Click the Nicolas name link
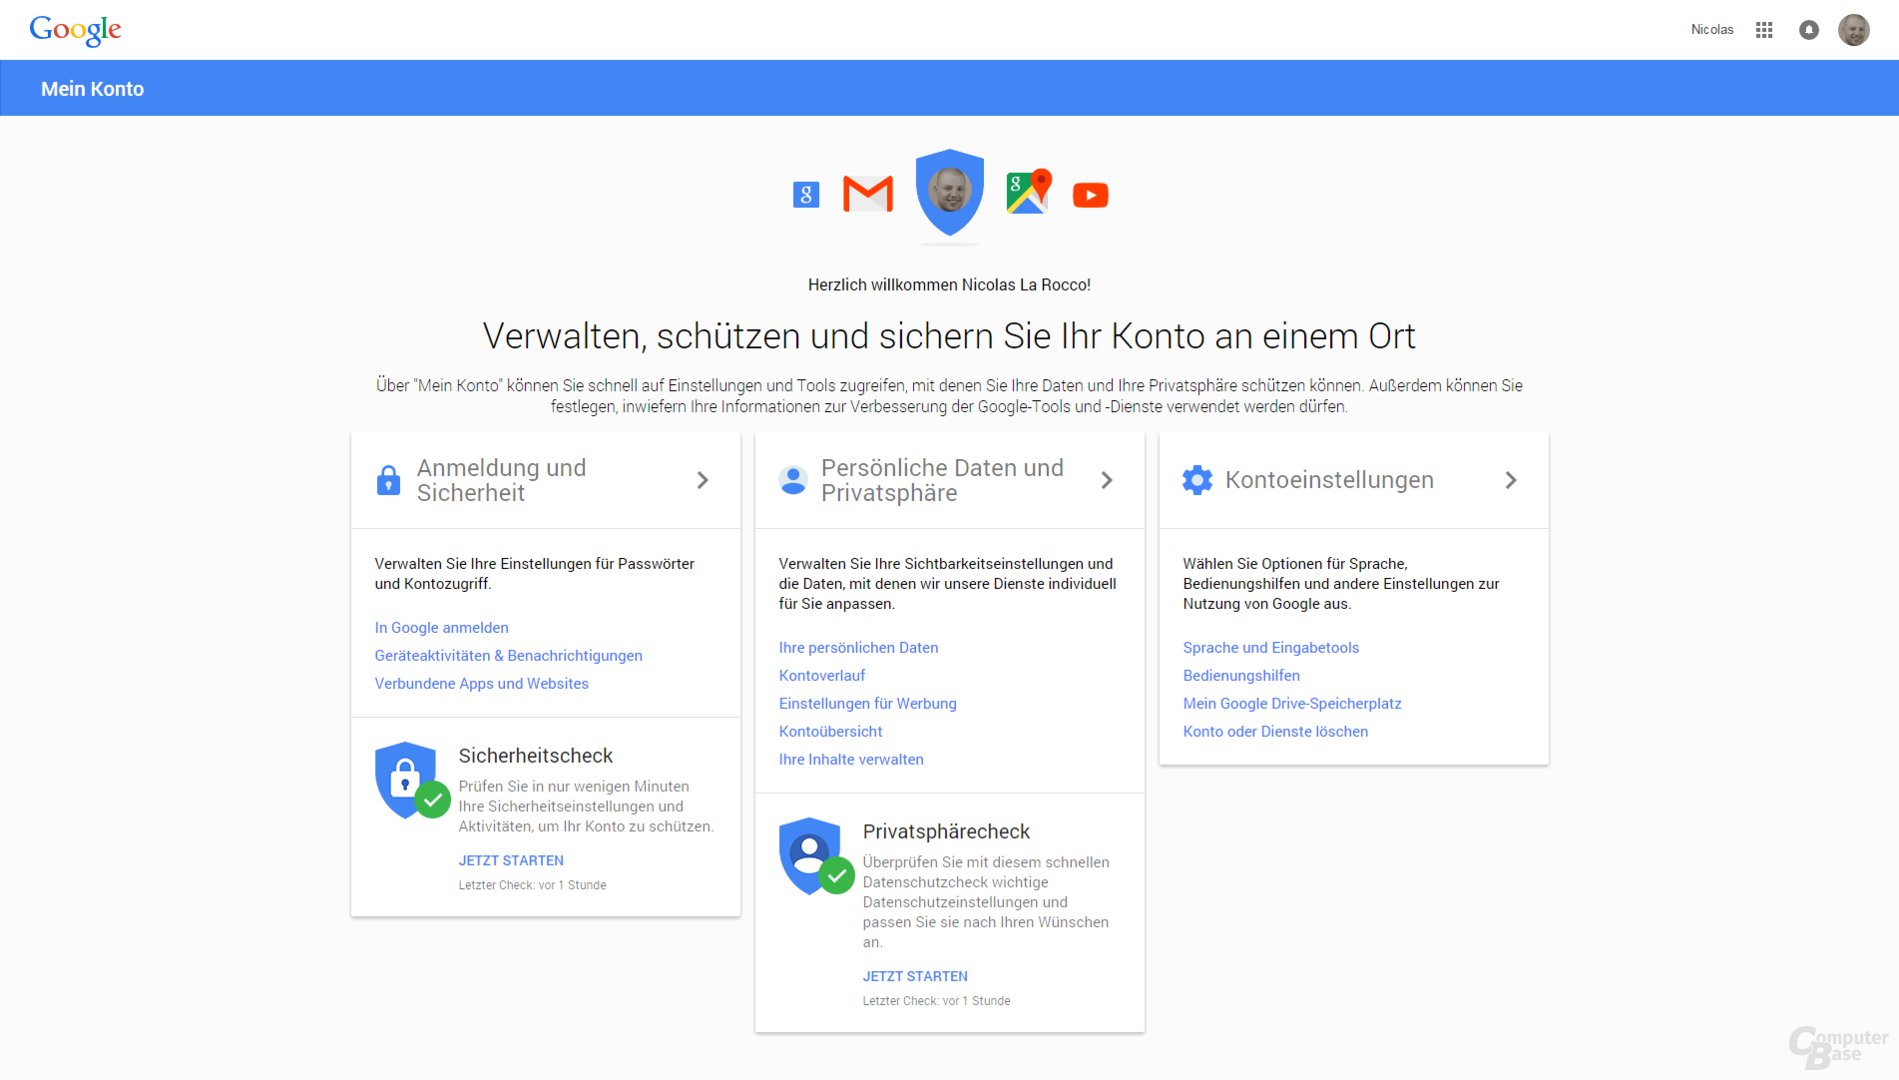This screenshot has width=1899, height=1080. tap(1712, 30)
